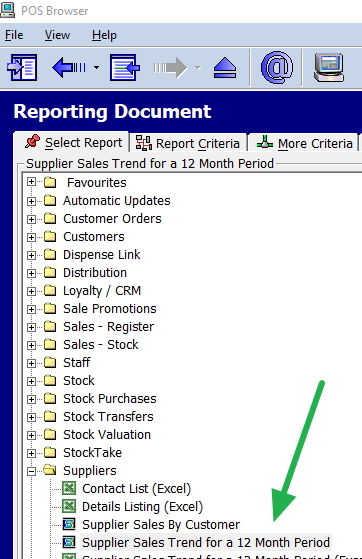Switch to the More Criteria tab
This screenshot has height=559, width=362.
[303, 143]
